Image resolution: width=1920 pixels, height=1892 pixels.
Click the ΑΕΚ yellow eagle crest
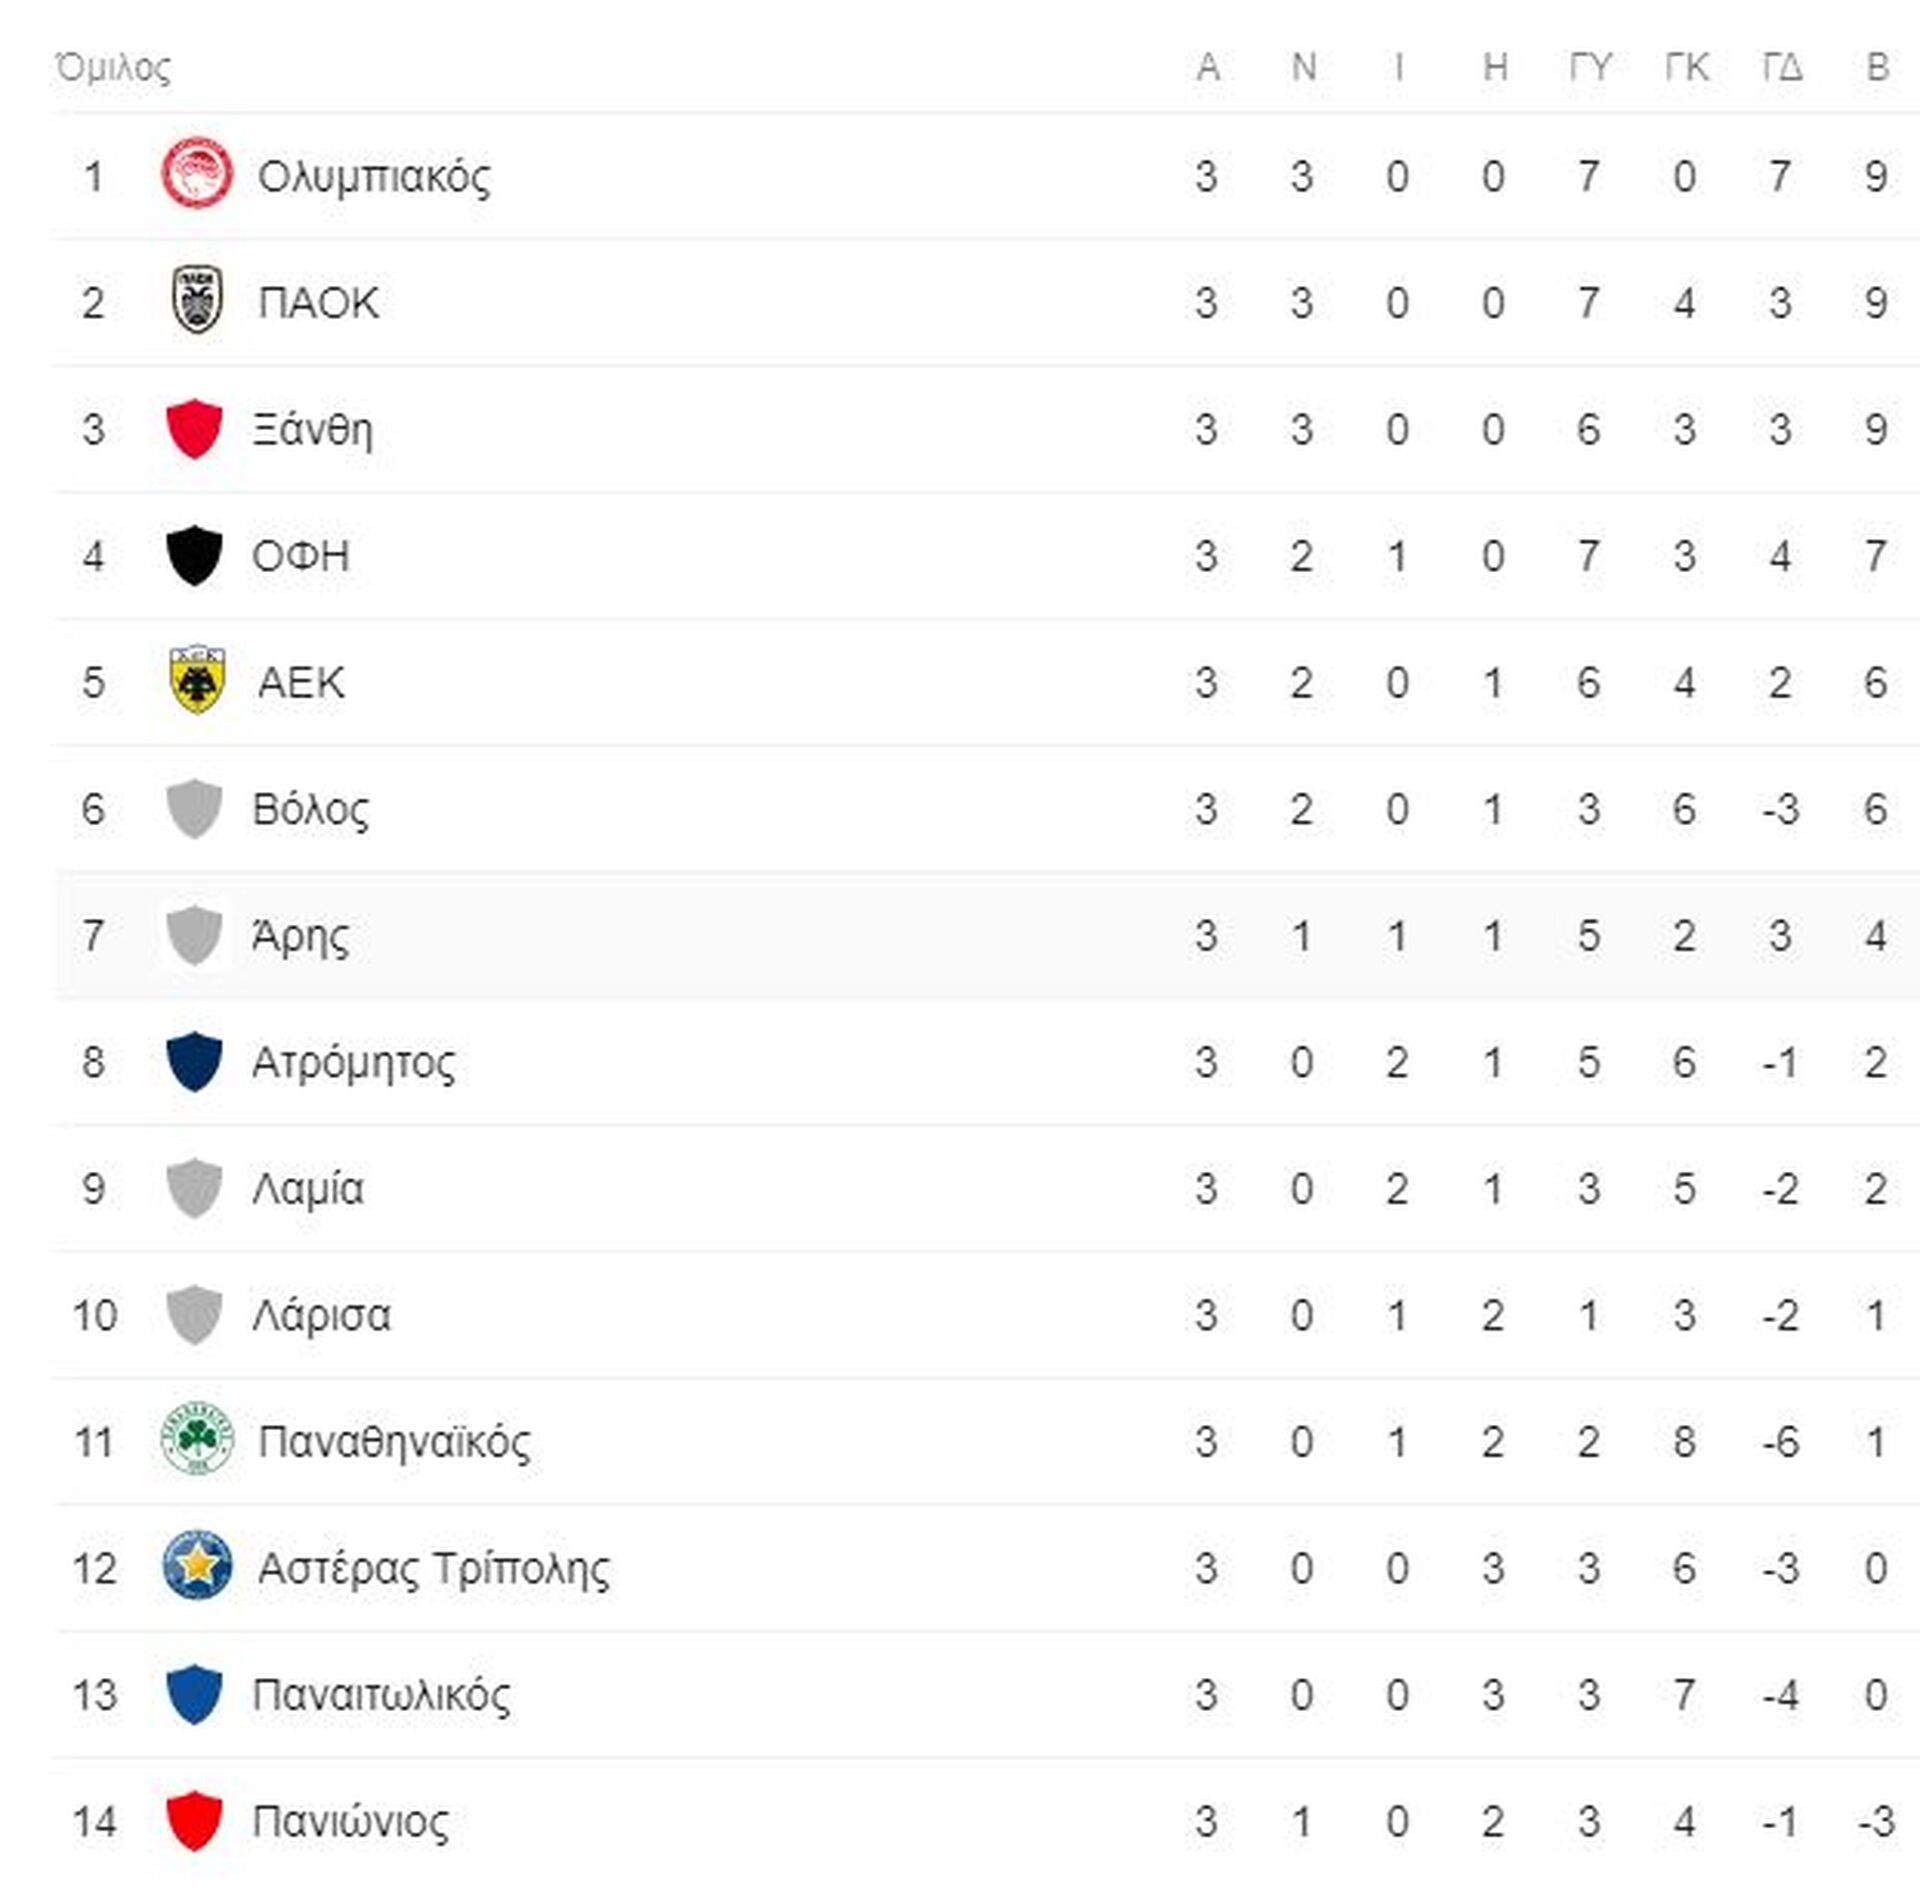click(x=197, y=682)
